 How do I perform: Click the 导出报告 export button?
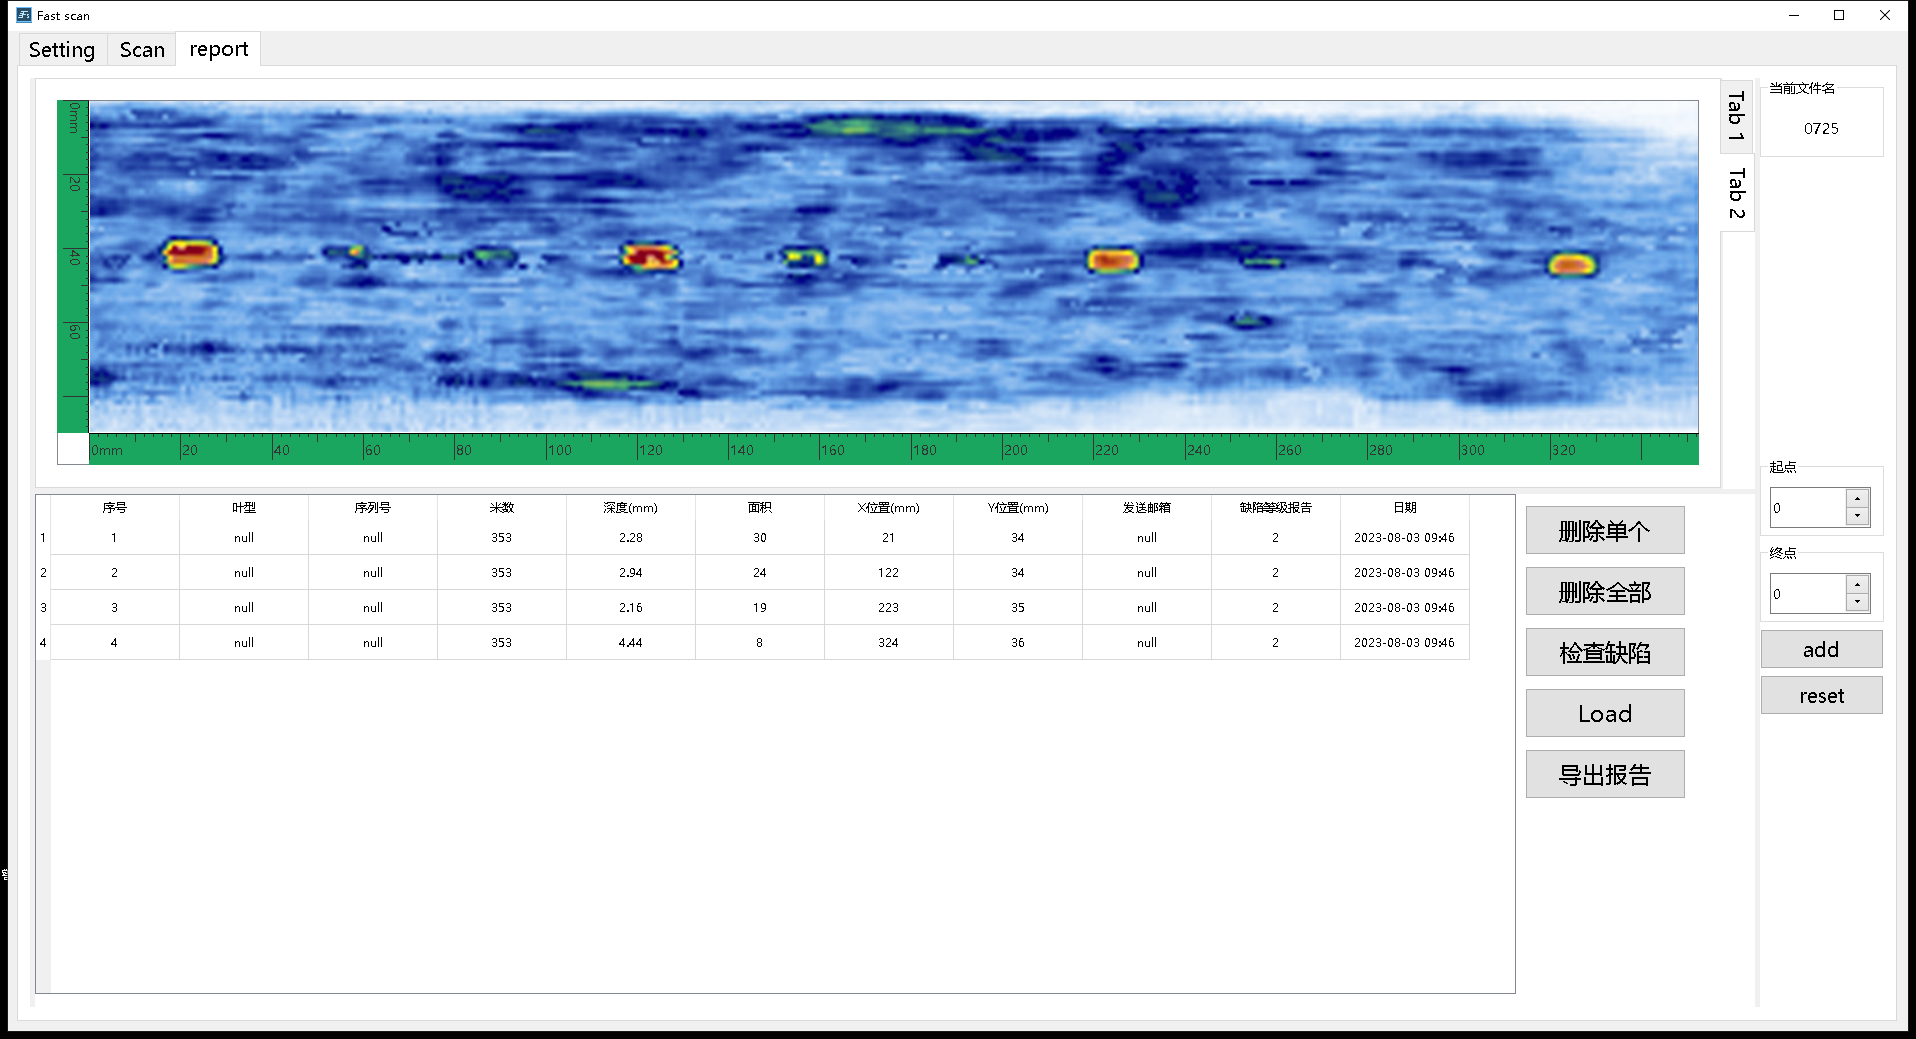click(x=1605, y=775)
